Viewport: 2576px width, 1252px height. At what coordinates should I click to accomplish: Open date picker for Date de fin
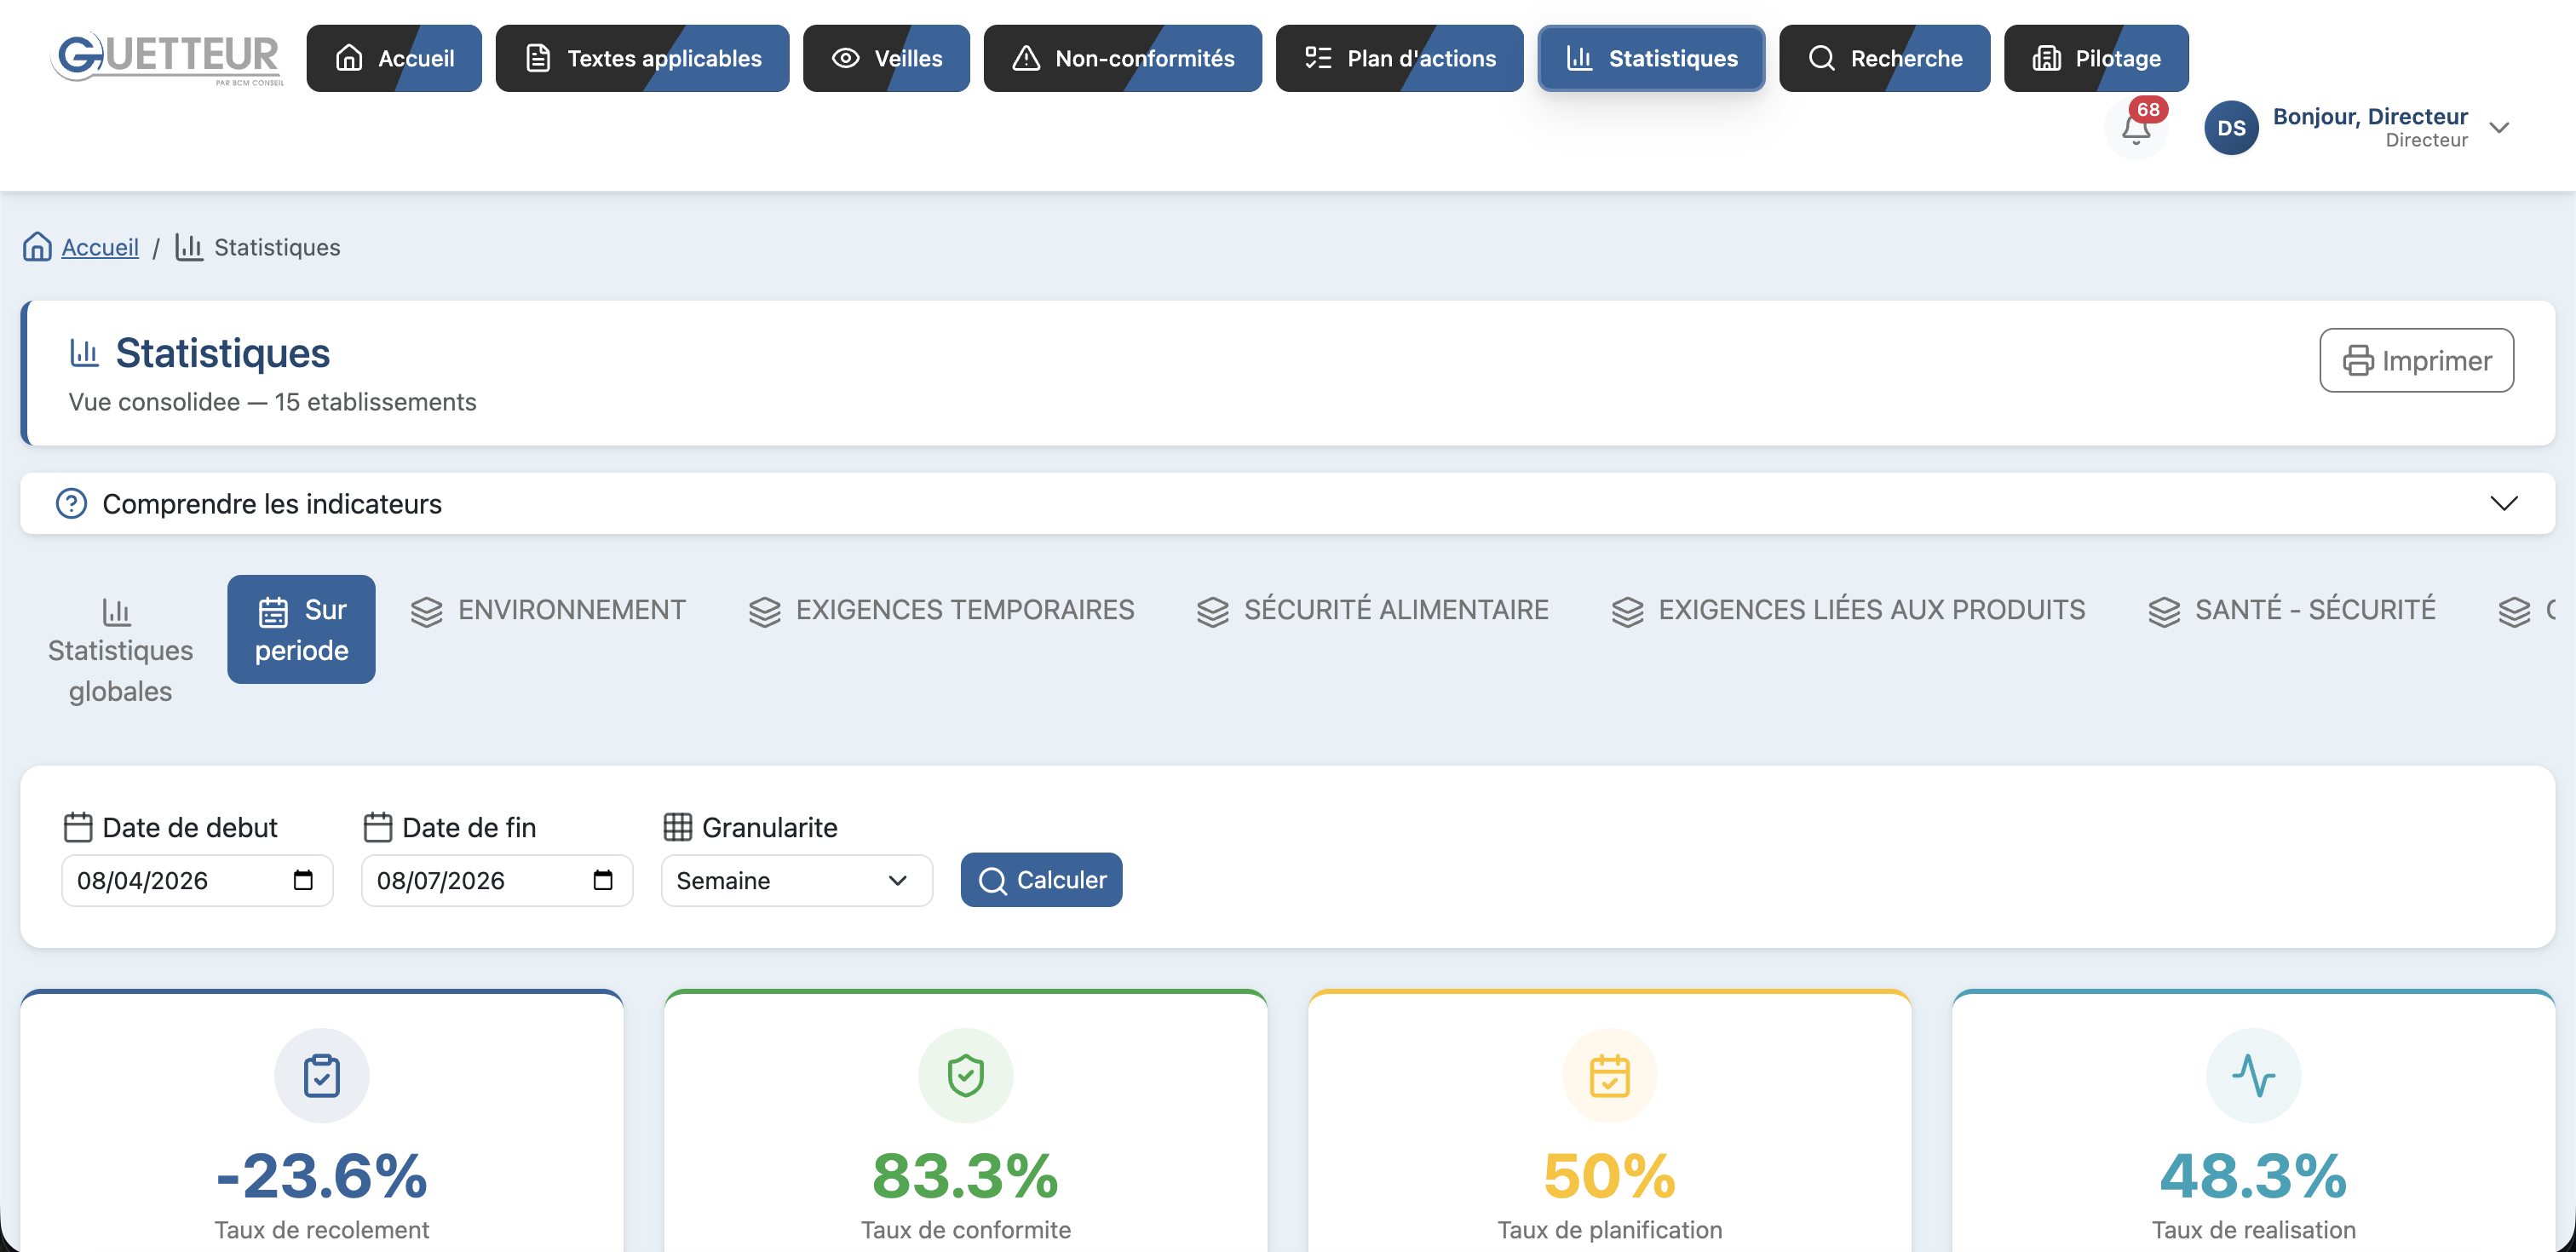tap(603, 880)
